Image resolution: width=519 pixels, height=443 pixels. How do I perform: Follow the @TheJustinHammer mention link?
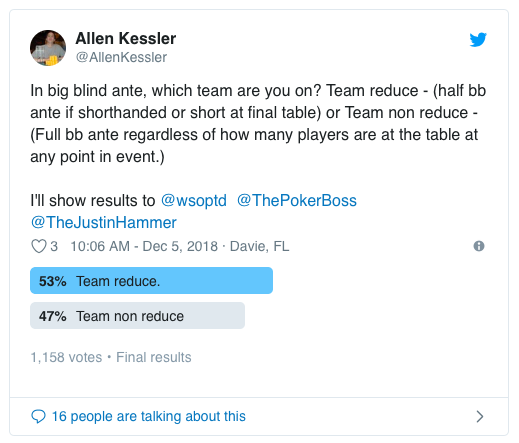point(104,222)
